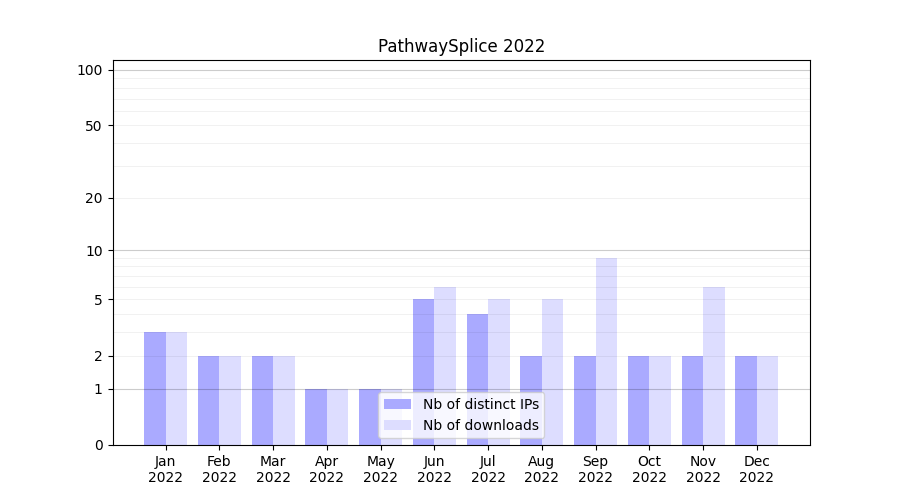Select the 20 y-axis tick label
The image size is (900, 500).
93,198
